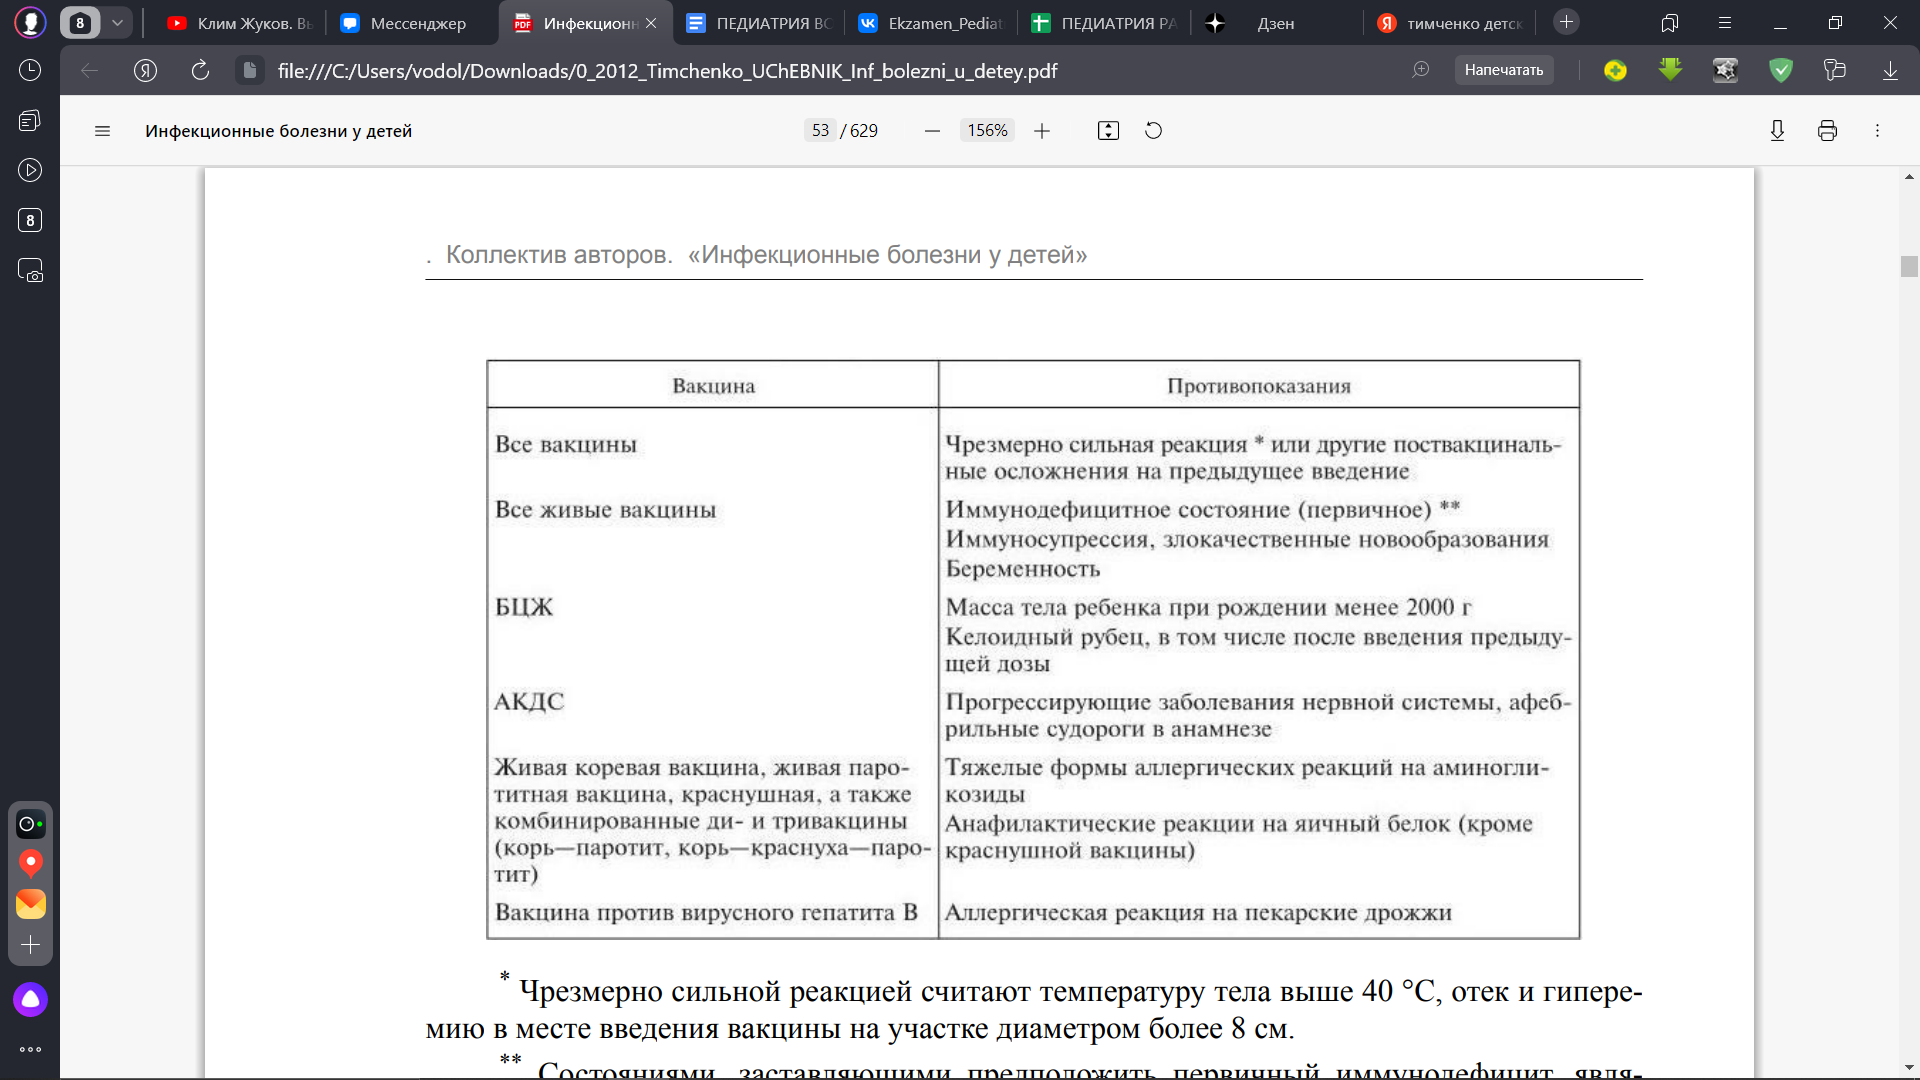This screenshot has height=1080, width=1920.
Task: Open browsing history in the sidebar
Action: point(30,70)
